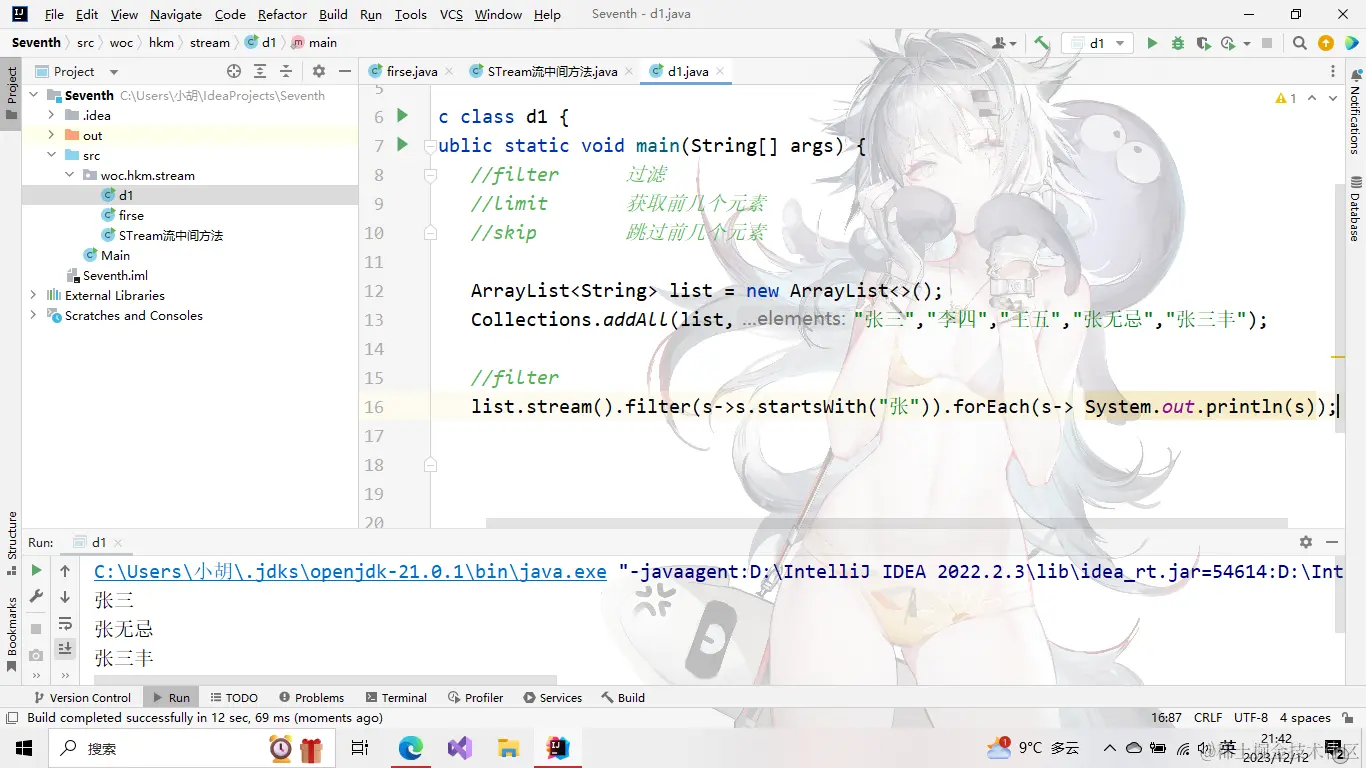Open the Profiler from the toolbar
1366x768 pixels.
click(x=1227, y=42)
